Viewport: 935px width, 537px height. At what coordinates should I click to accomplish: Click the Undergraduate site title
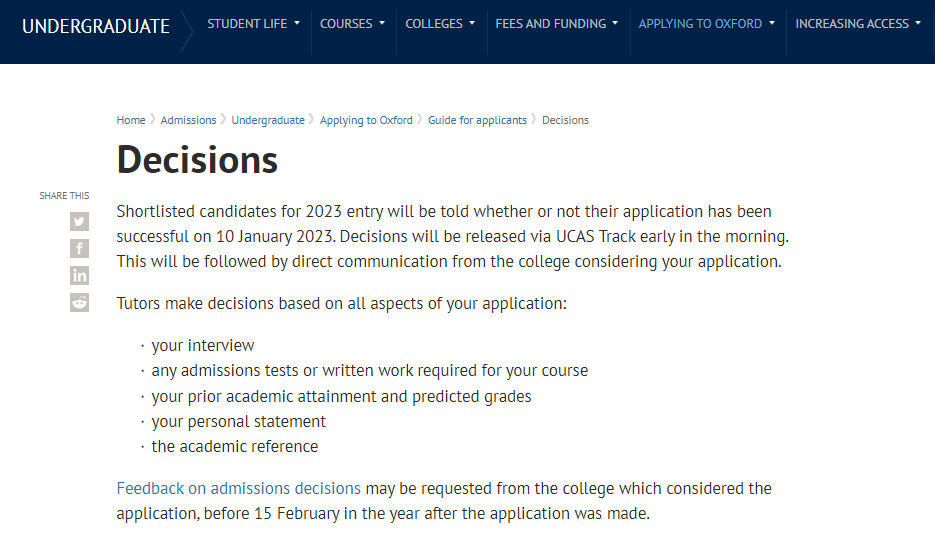[96, 26]
